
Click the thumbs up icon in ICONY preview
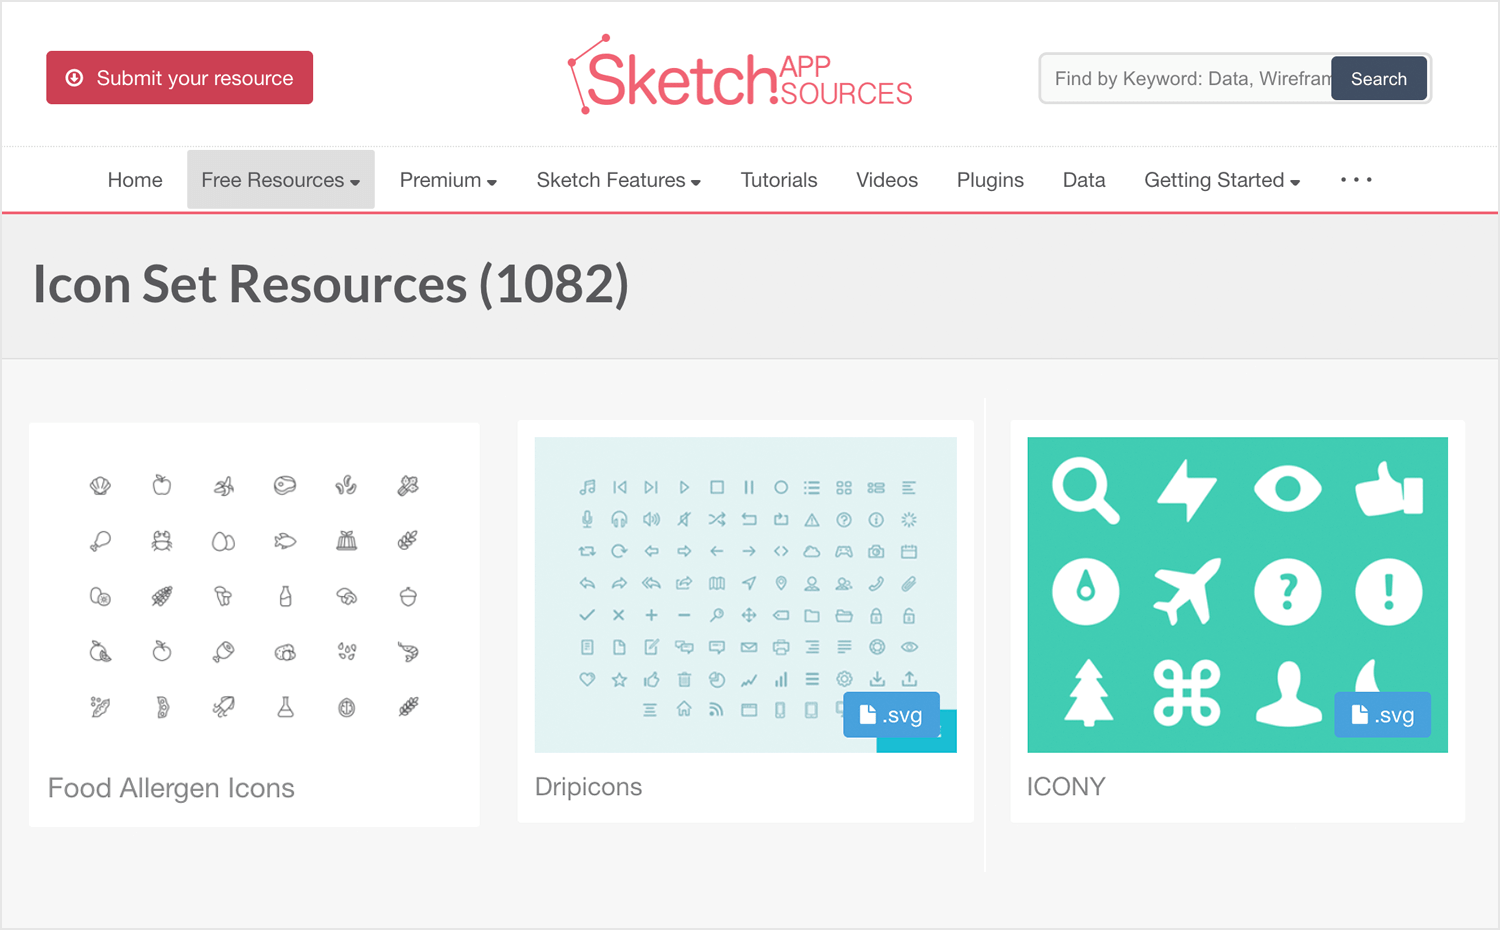coord(1390,490)
